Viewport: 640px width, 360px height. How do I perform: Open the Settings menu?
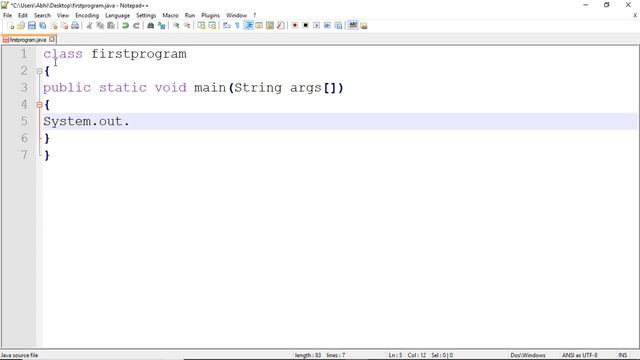tap(146, 16)
